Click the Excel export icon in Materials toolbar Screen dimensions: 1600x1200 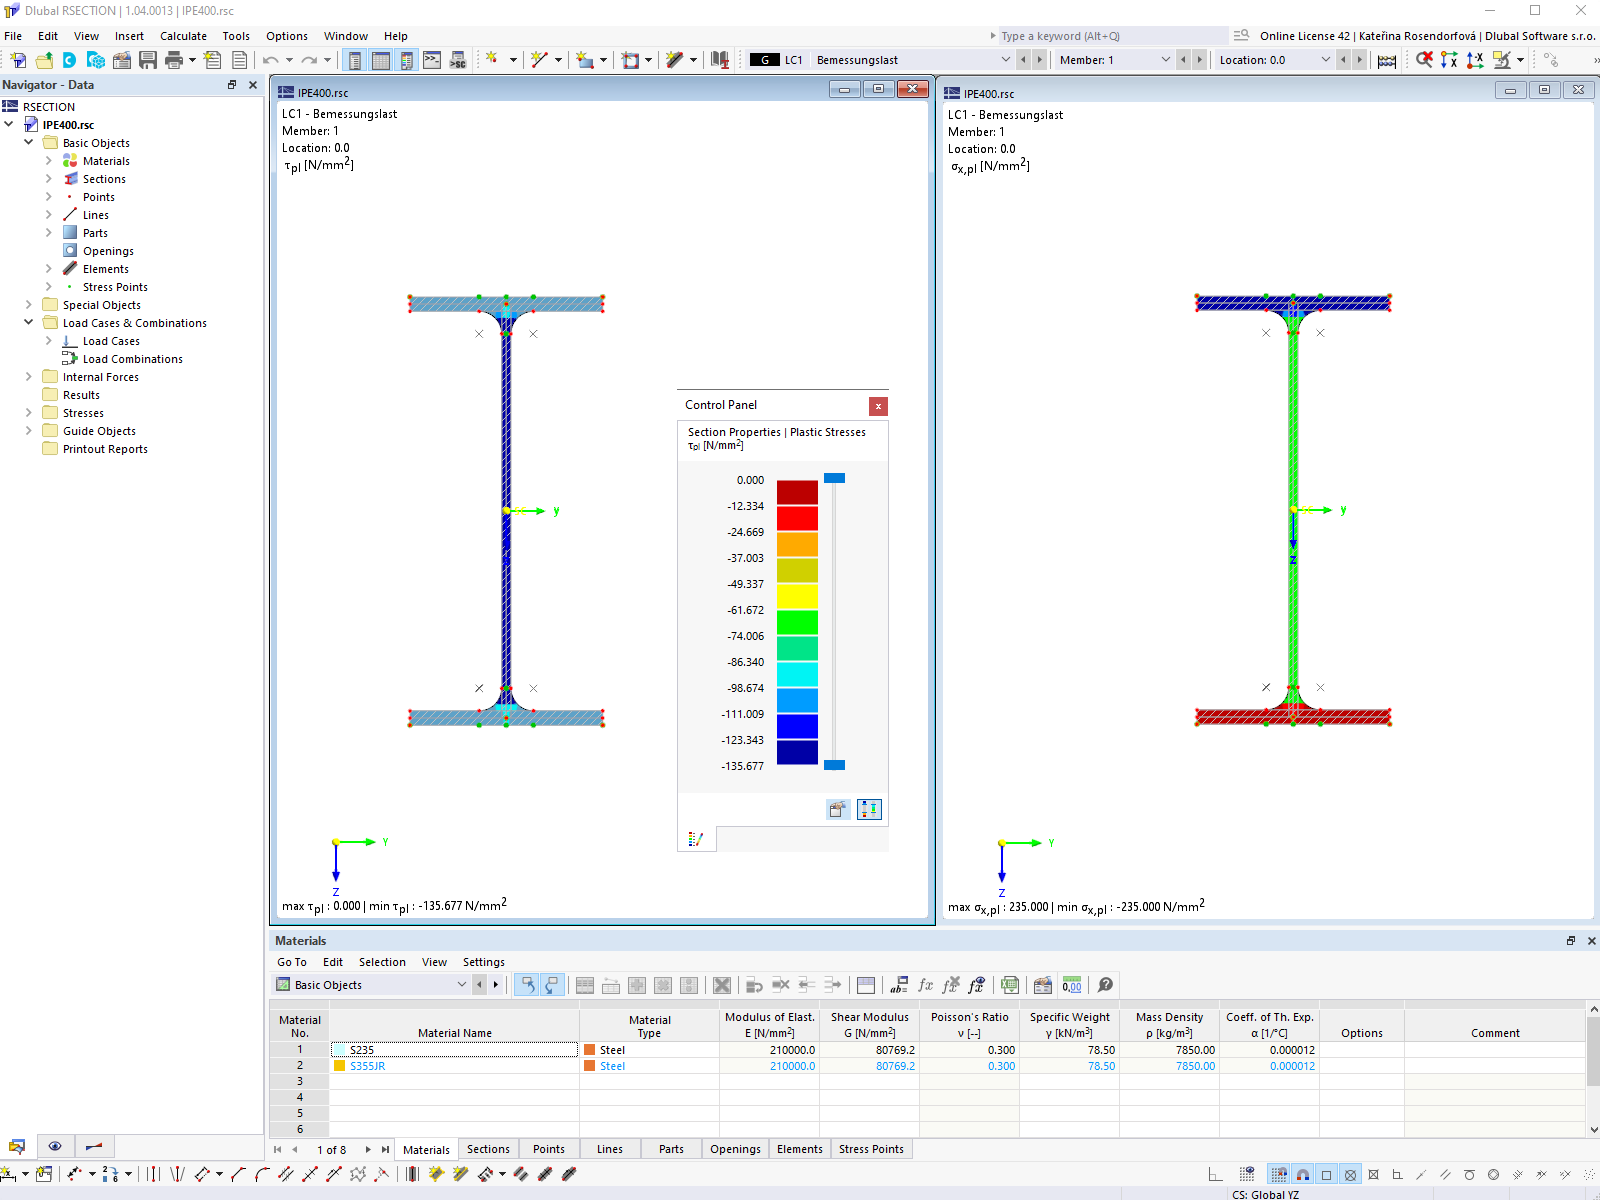(x=1010, y=985)
